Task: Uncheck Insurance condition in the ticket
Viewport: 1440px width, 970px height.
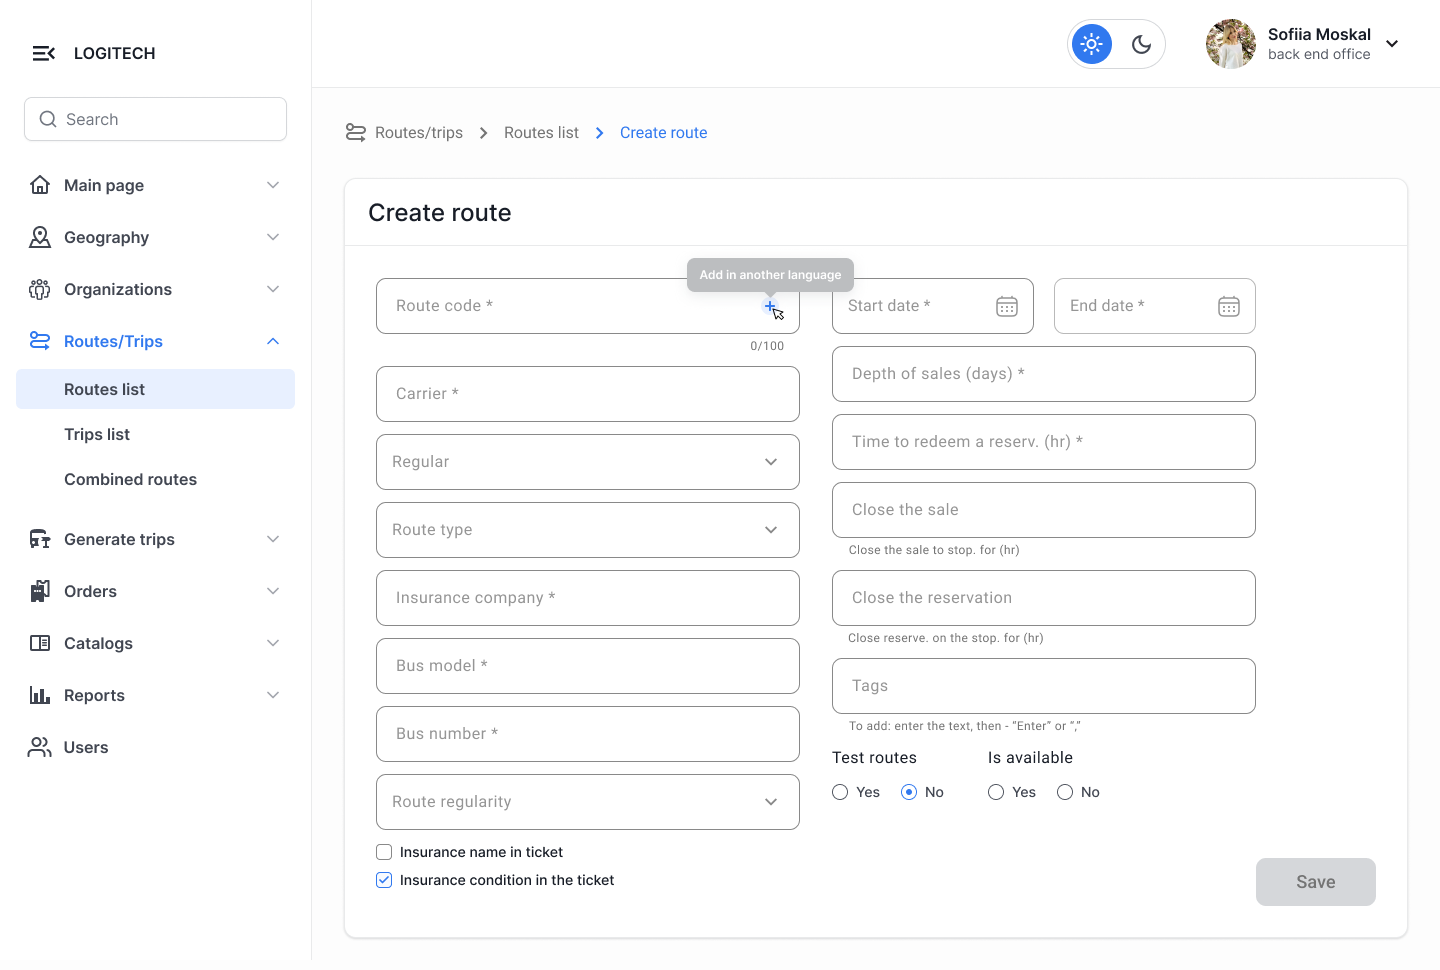Action: [384, 880]
